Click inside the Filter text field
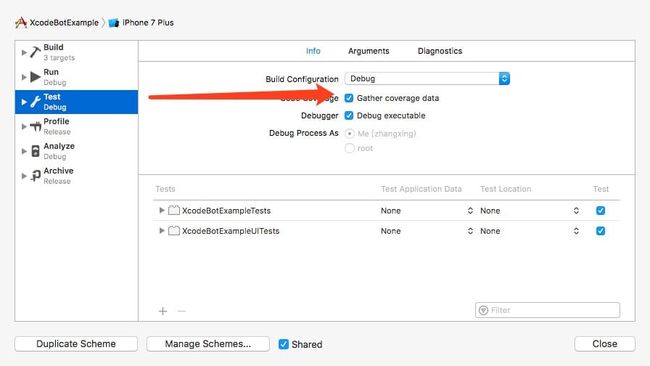 click(548, 310)
